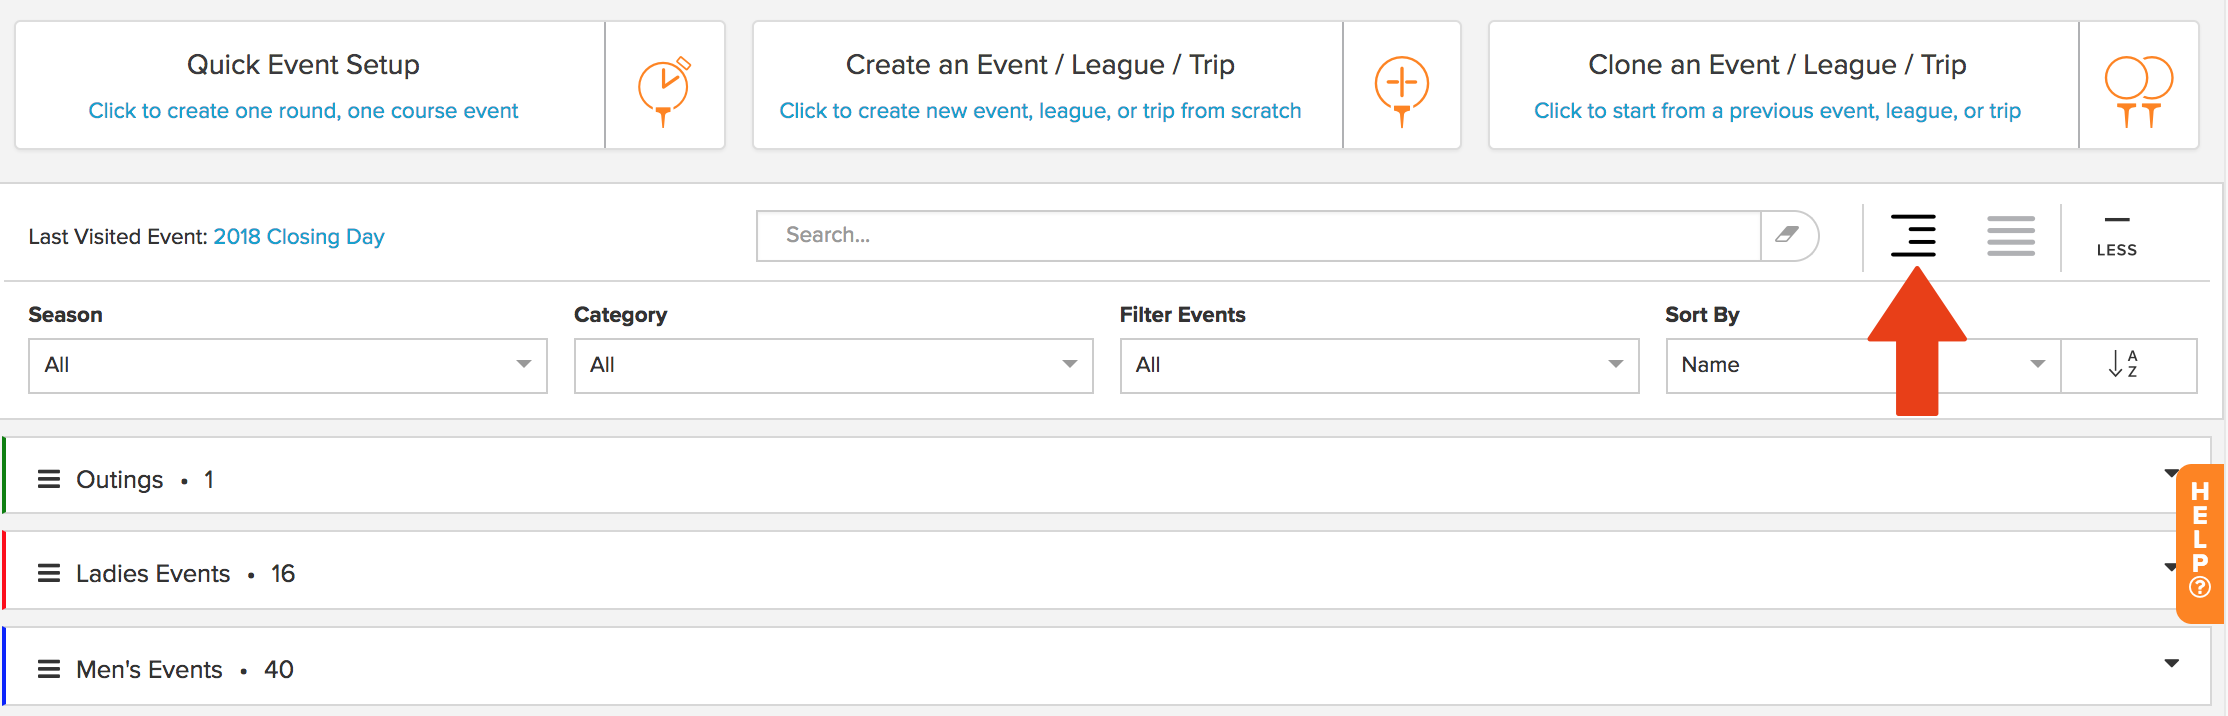The width and height of the screenshot is (2228, 716).
Task: Click into the Search events field
Action: [1259, 235]
